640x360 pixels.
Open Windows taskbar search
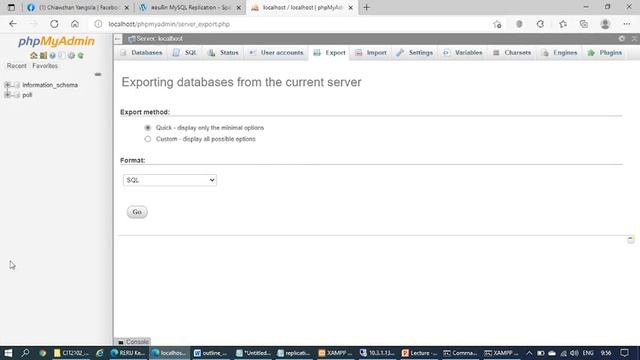coord(25,353)
